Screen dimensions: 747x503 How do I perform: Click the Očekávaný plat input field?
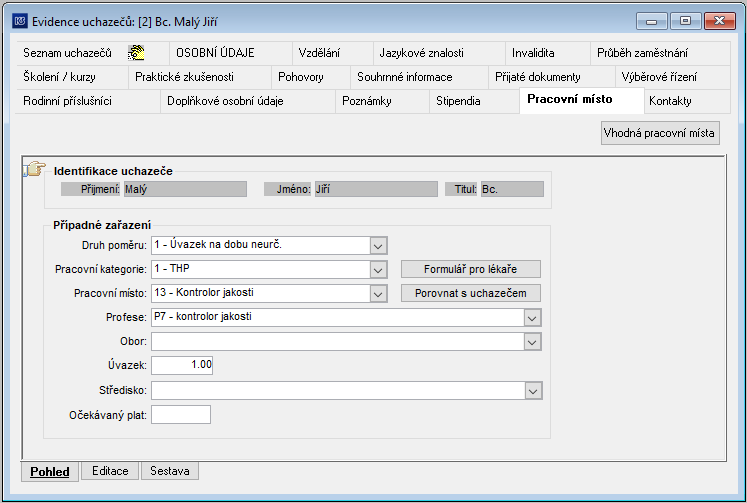pos(181,415)
